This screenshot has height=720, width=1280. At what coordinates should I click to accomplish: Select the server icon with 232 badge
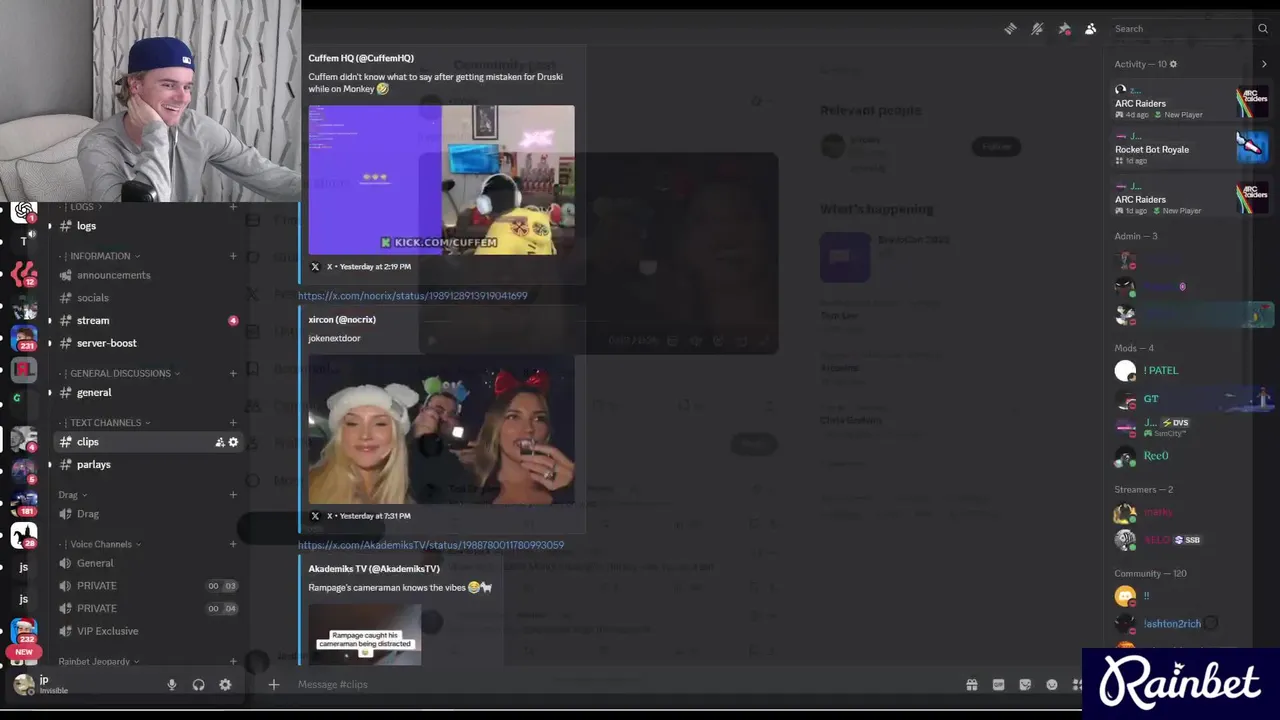[x=24, y=630]
